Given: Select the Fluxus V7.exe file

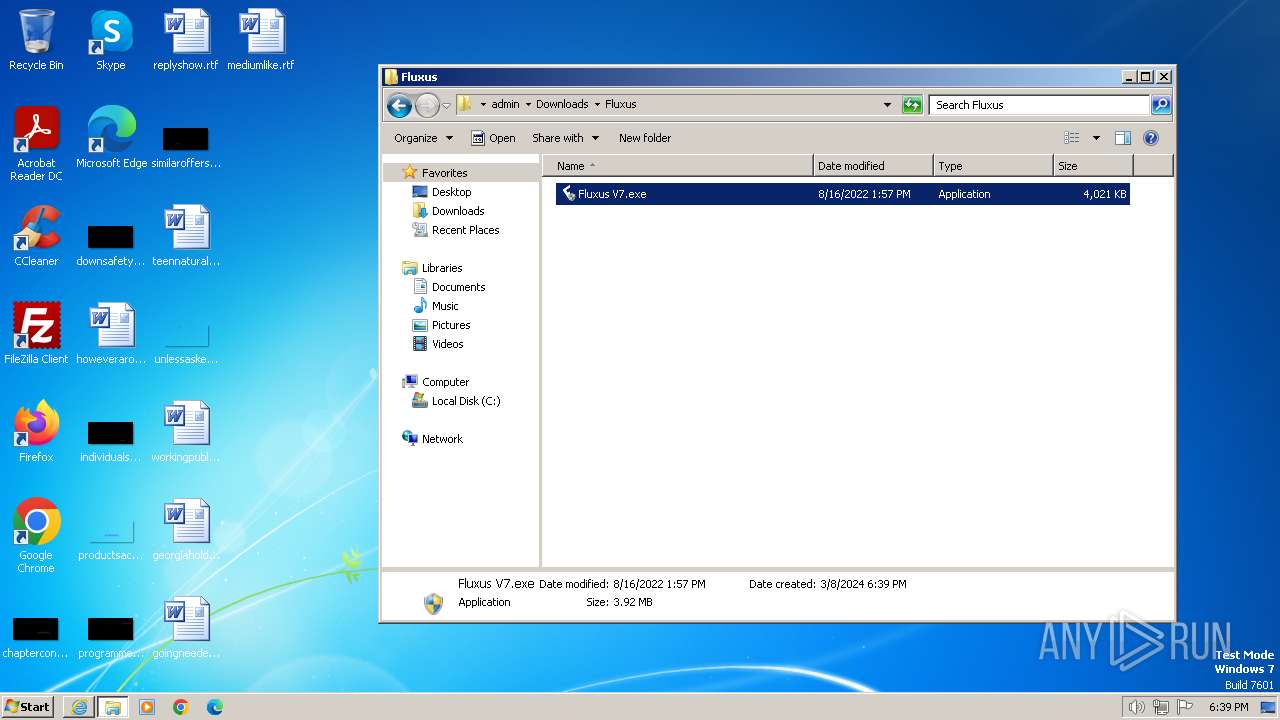Looking at the screenshot, I should pyautogui.click(x=842, y=194).
